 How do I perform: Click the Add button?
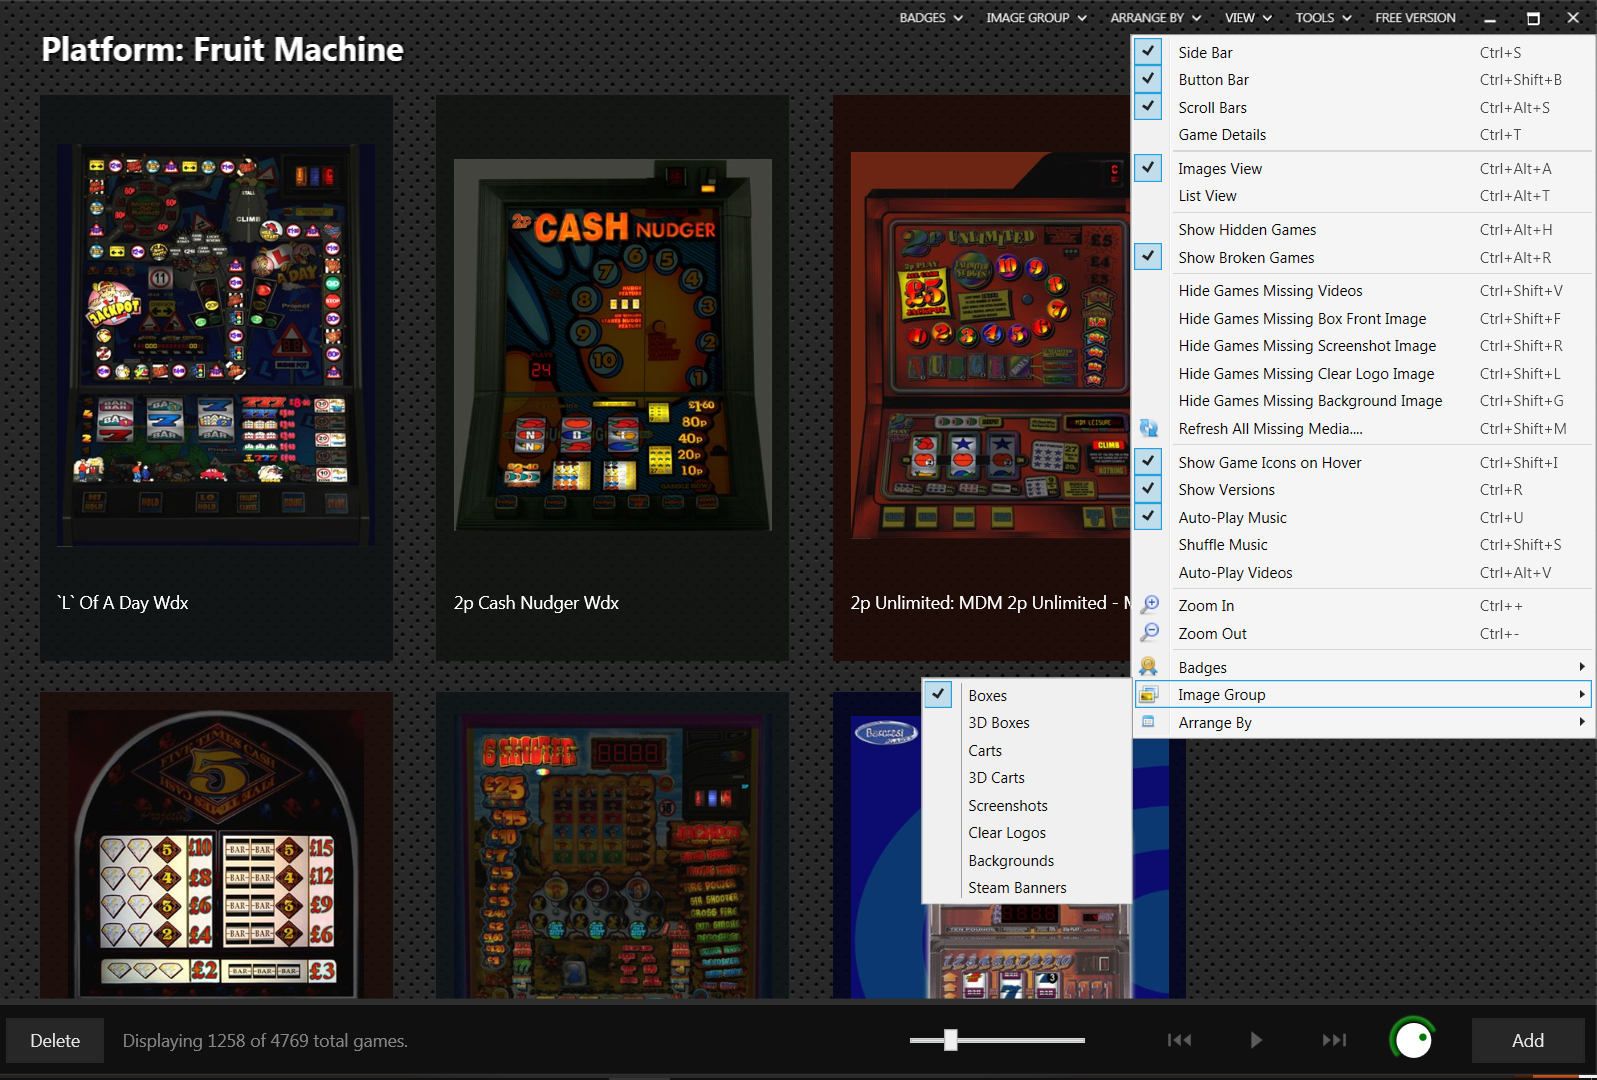(x=1527, y=1040)
